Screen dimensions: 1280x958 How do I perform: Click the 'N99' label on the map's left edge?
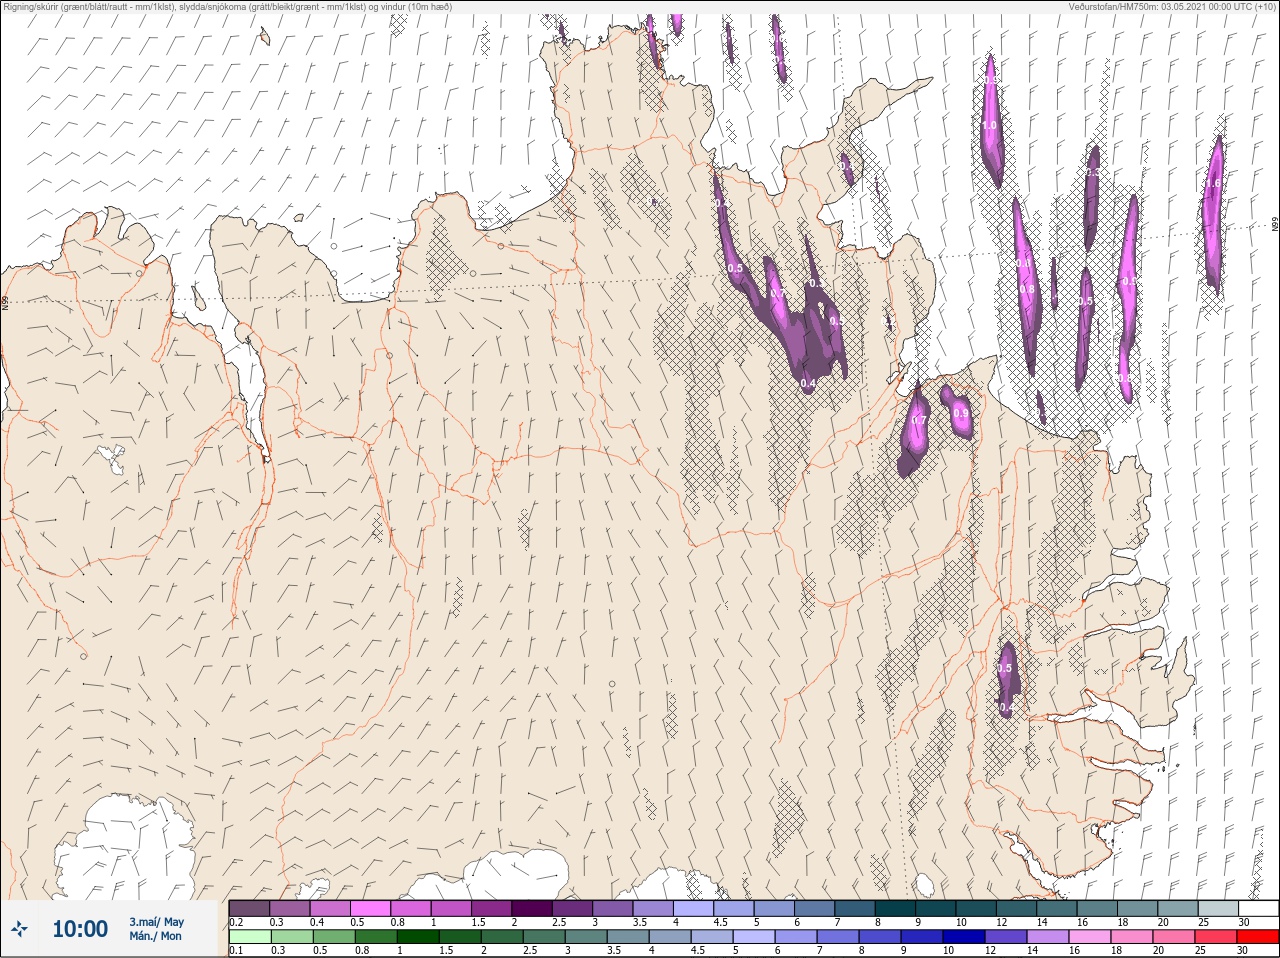pos(5,302)
